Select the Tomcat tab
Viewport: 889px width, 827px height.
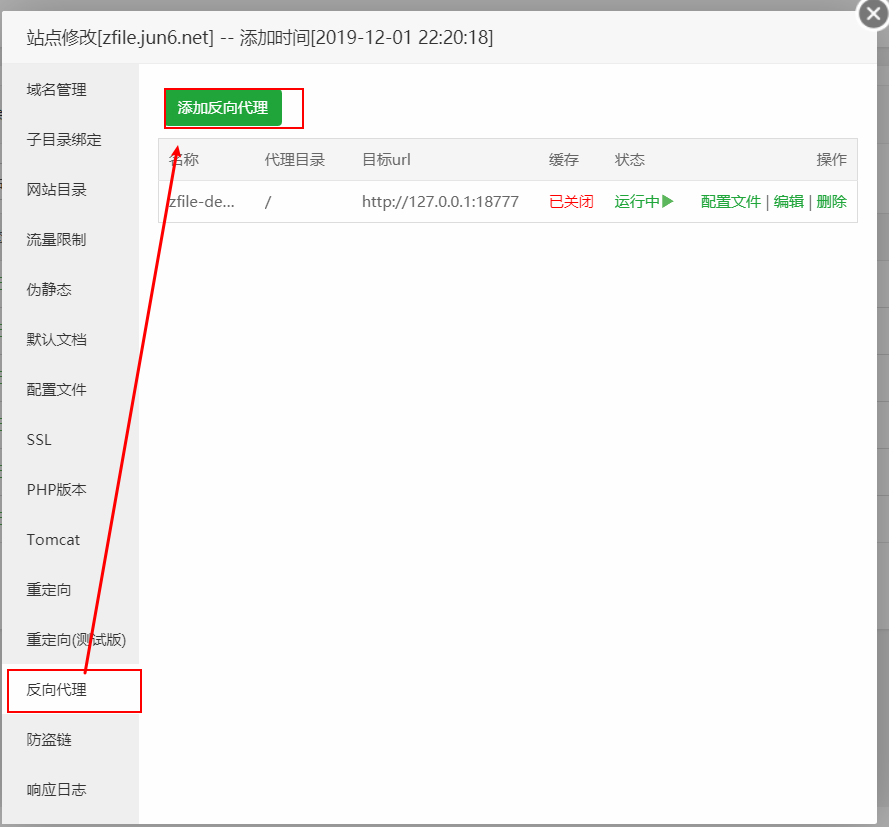coord(53,540)
